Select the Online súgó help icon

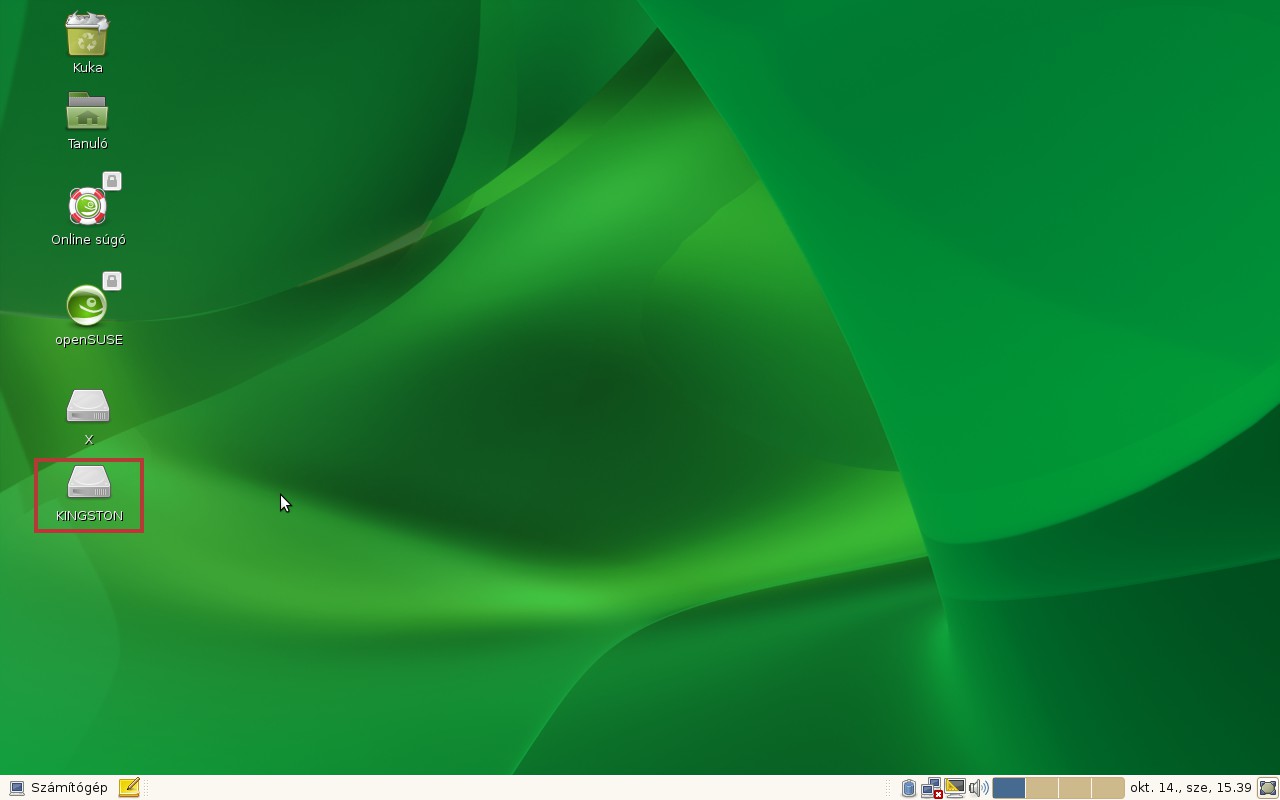(87, 207)
